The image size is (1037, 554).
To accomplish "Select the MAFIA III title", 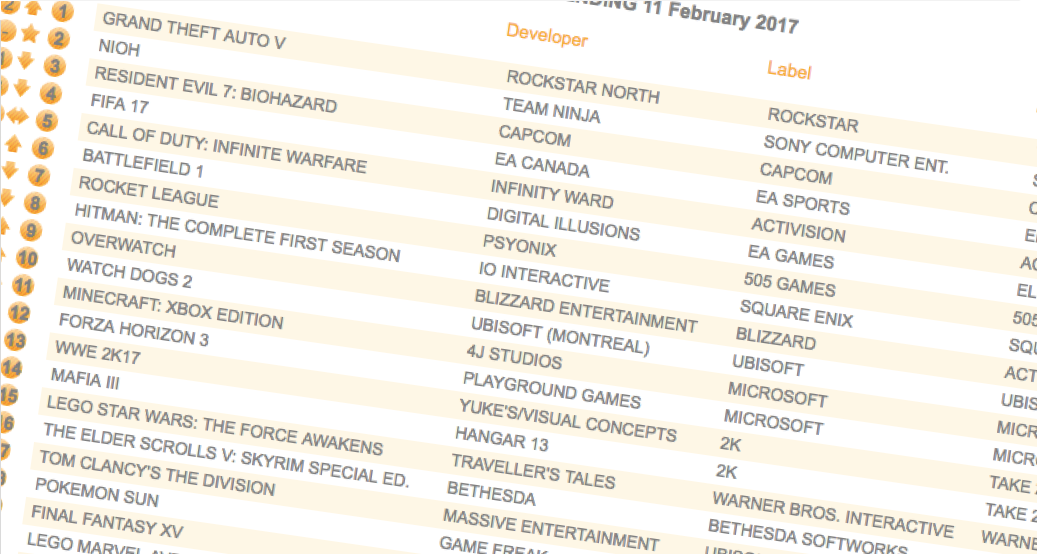I will (x=85, y=379).
